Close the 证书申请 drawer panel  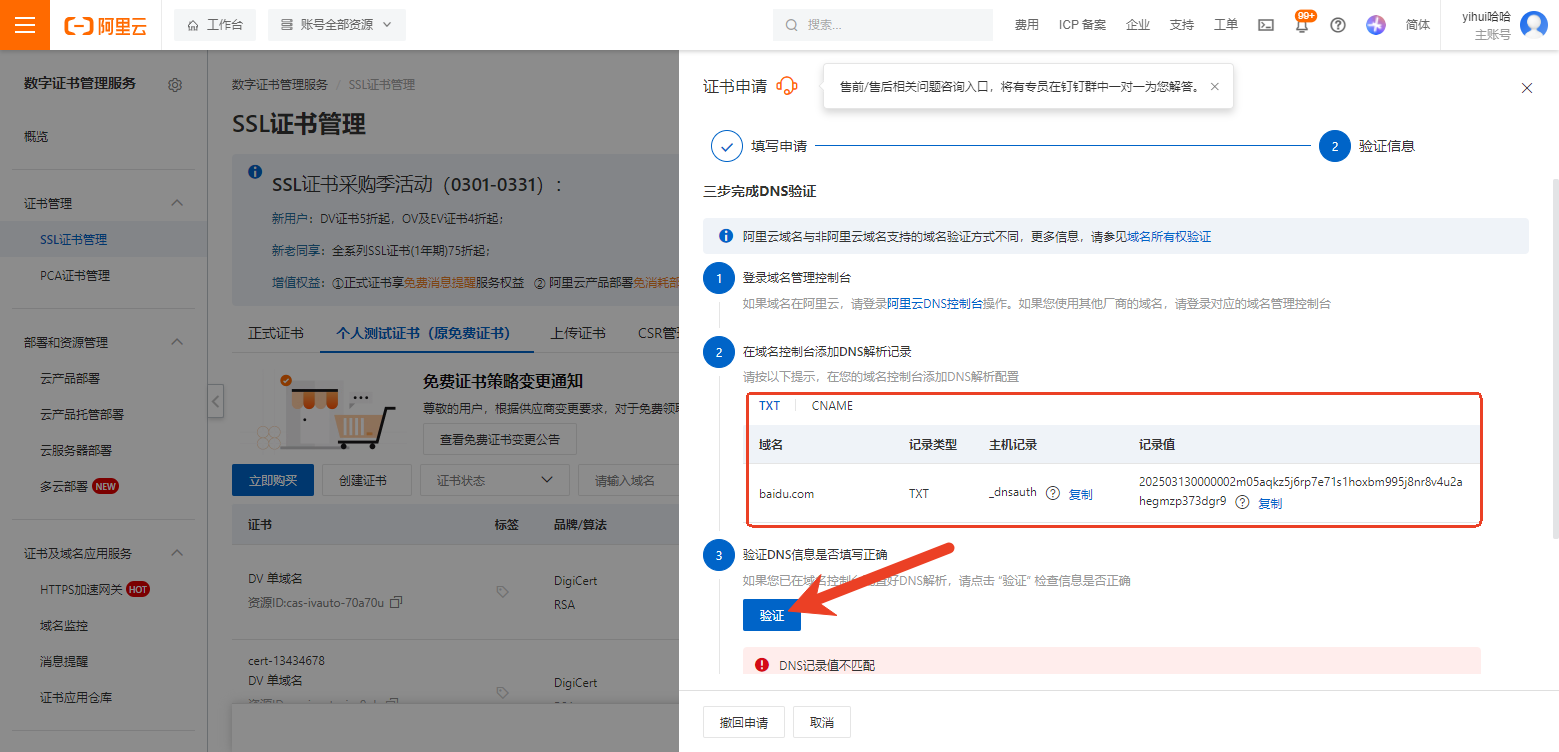coord(1527,88)
